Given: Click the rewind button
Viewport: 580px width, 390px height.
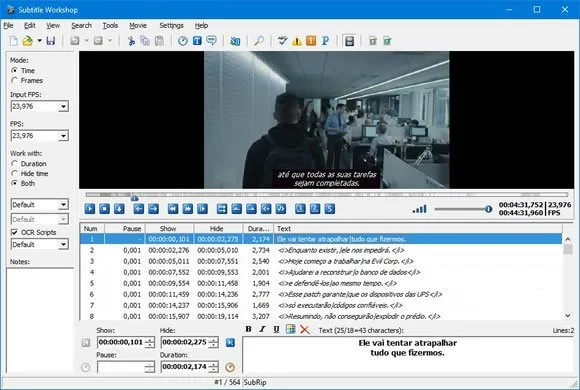Looking at the screenshot, I should pos(173,209).
